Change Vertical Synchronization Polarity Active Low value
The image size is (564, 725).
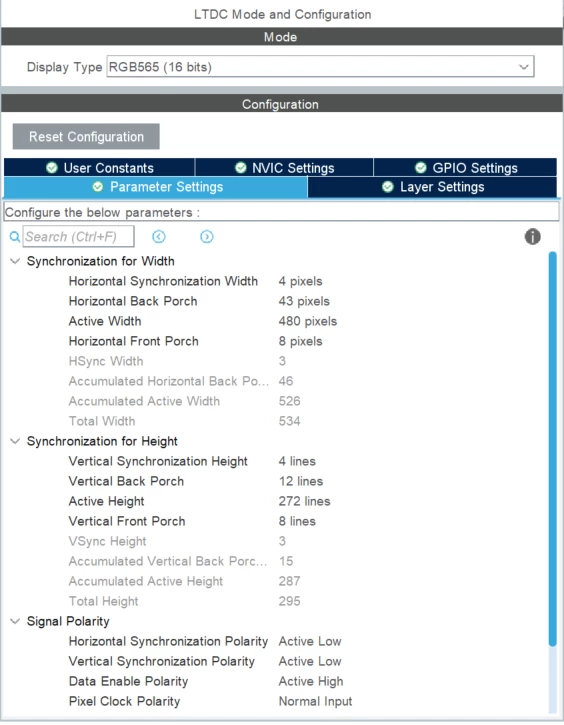pos(310,661)
